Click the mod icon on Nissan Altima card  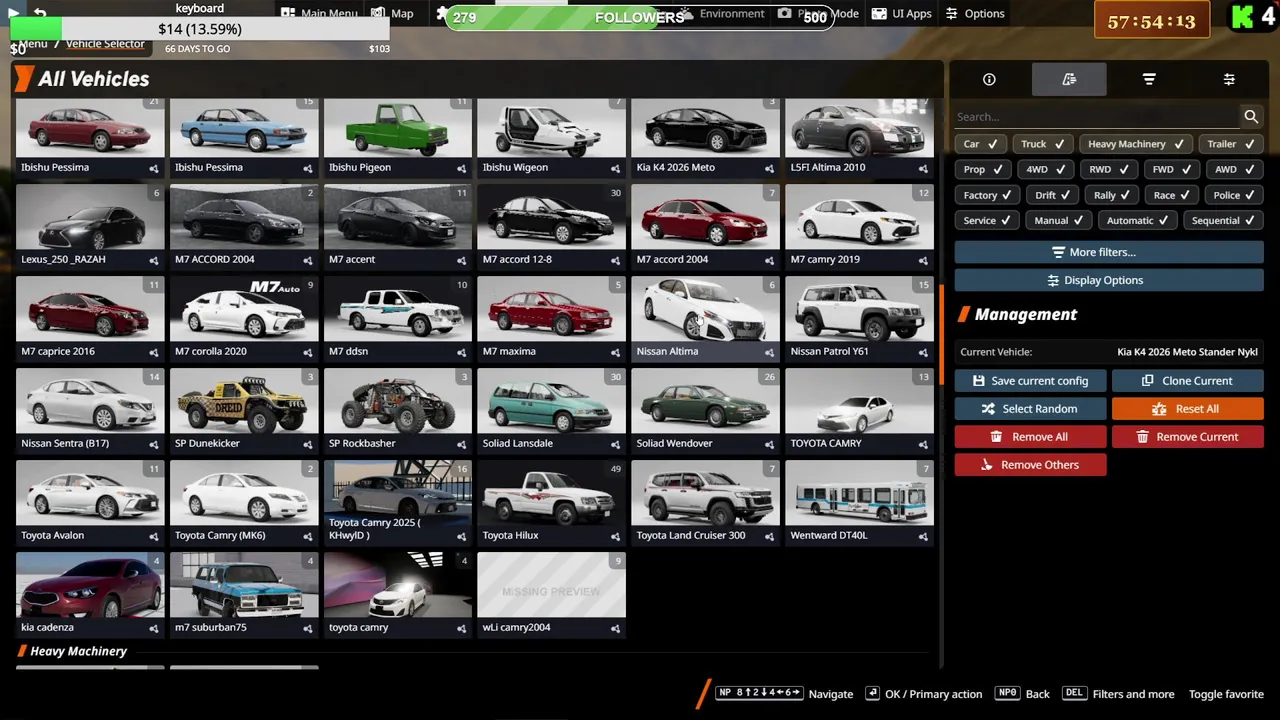pos(769,352)
